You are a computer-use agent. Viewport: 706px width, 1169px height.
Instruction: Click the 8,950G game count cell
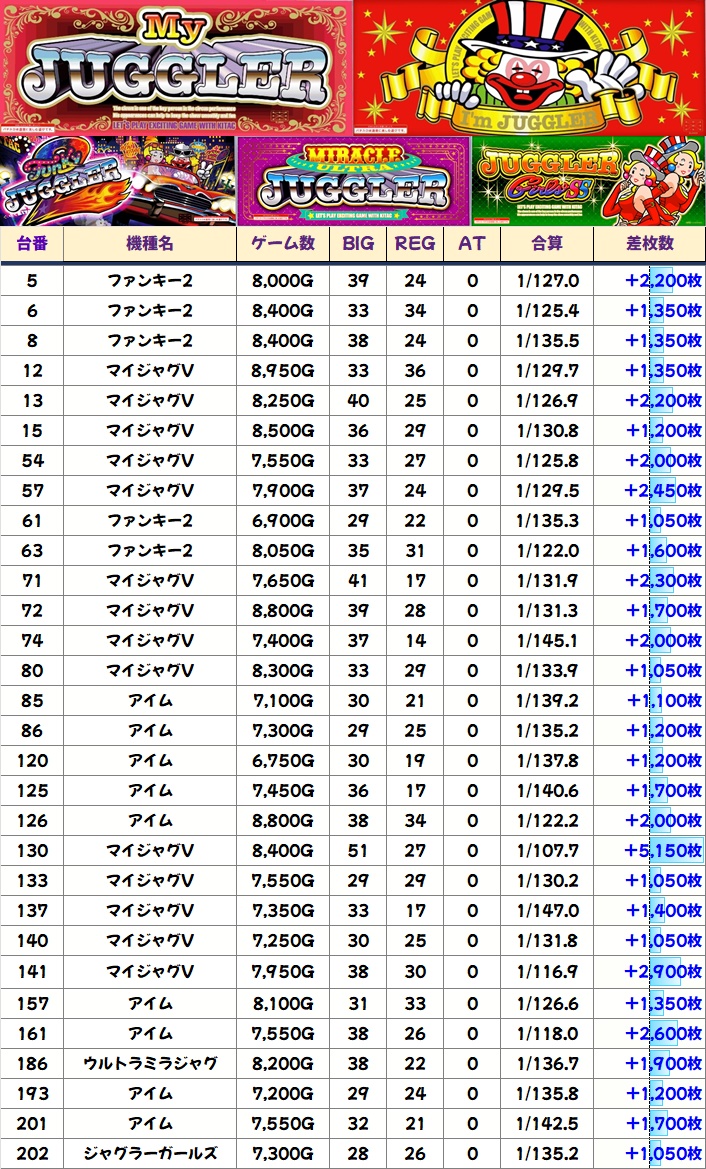[283, 371]
